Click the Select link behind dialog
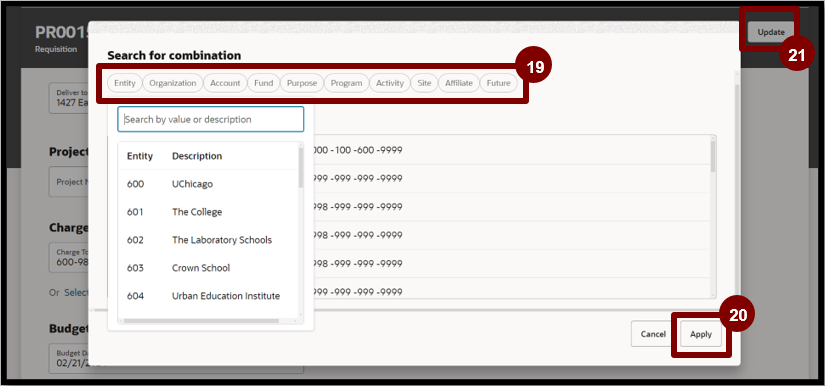Viewport: 825px width, 386px height. coord(76,292)
